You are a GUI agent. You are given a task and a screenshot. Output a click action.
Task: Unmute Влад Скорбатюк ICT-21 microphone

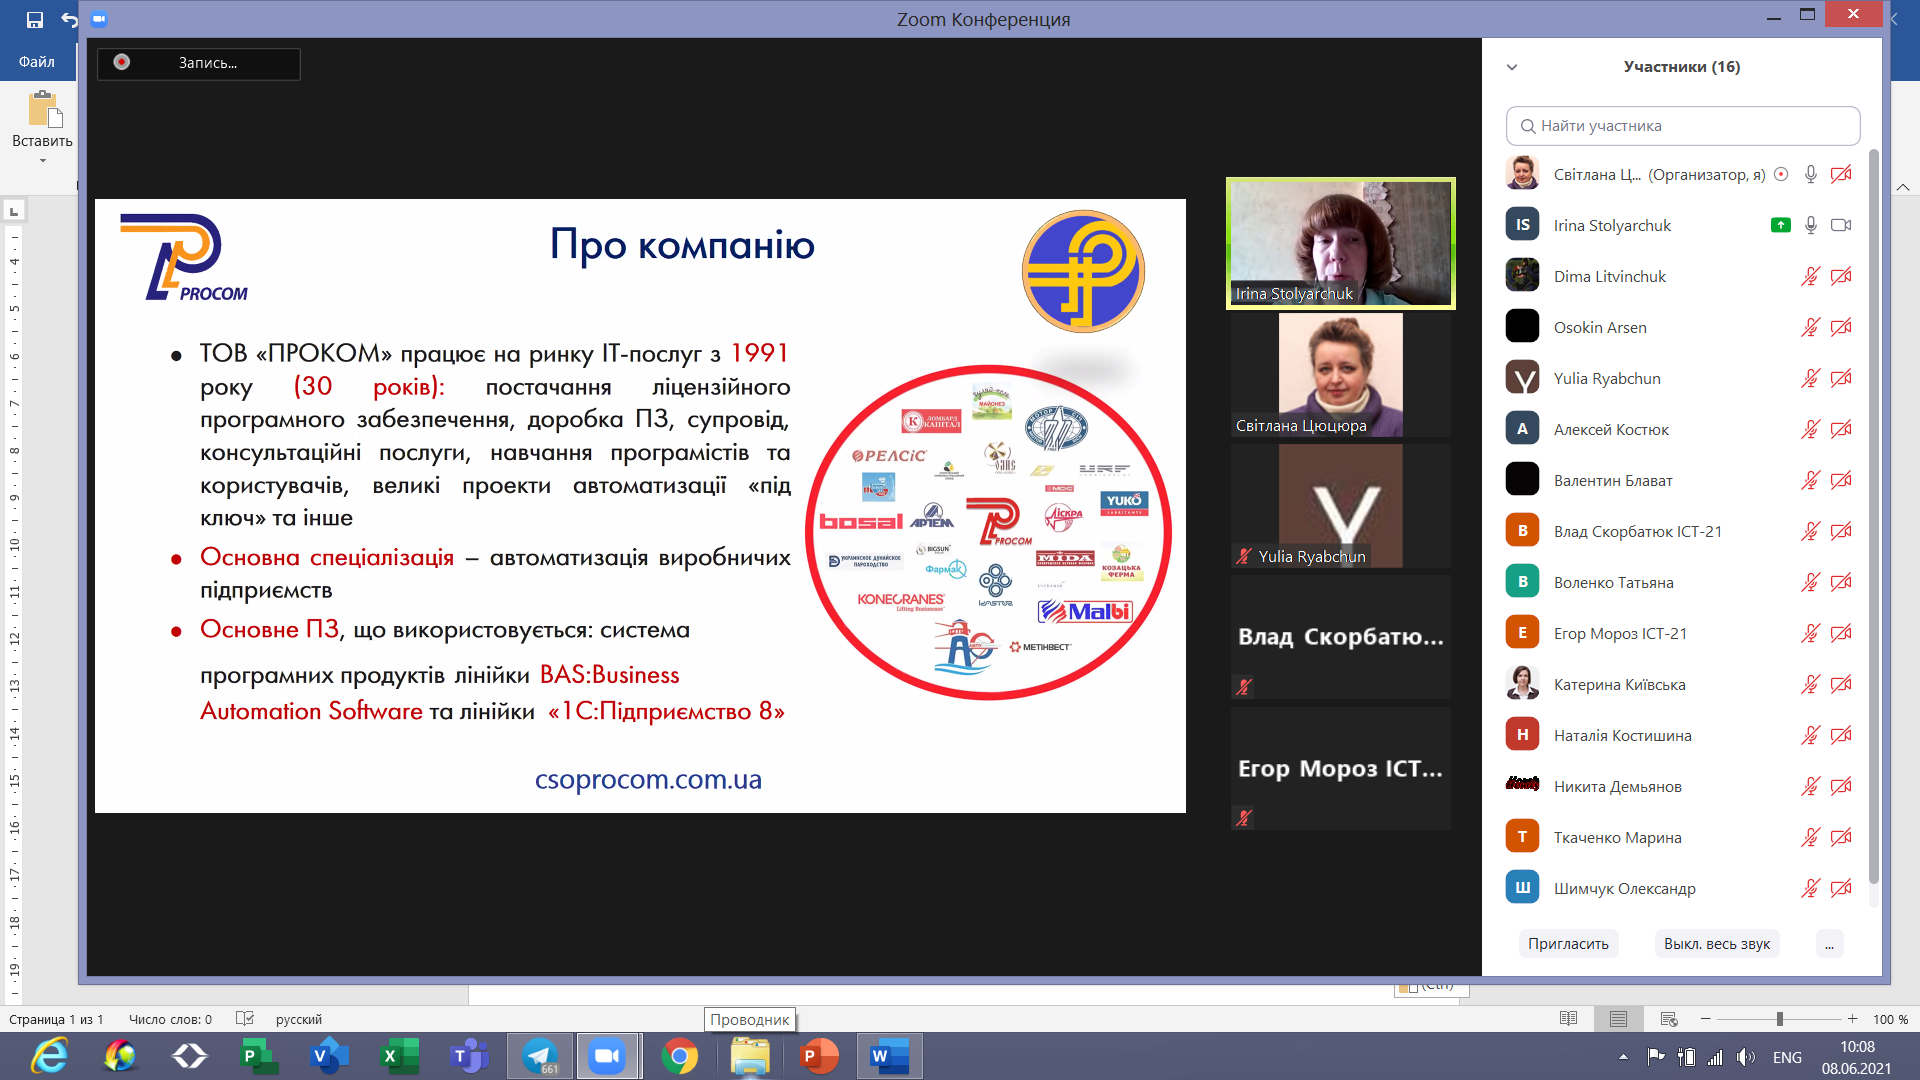pos(1811,532)
